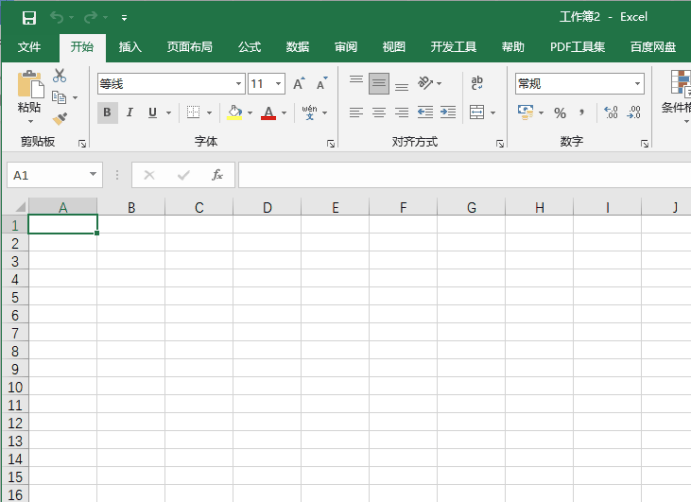
Task: Toggle Italic formatting
Action: point(130,112)
